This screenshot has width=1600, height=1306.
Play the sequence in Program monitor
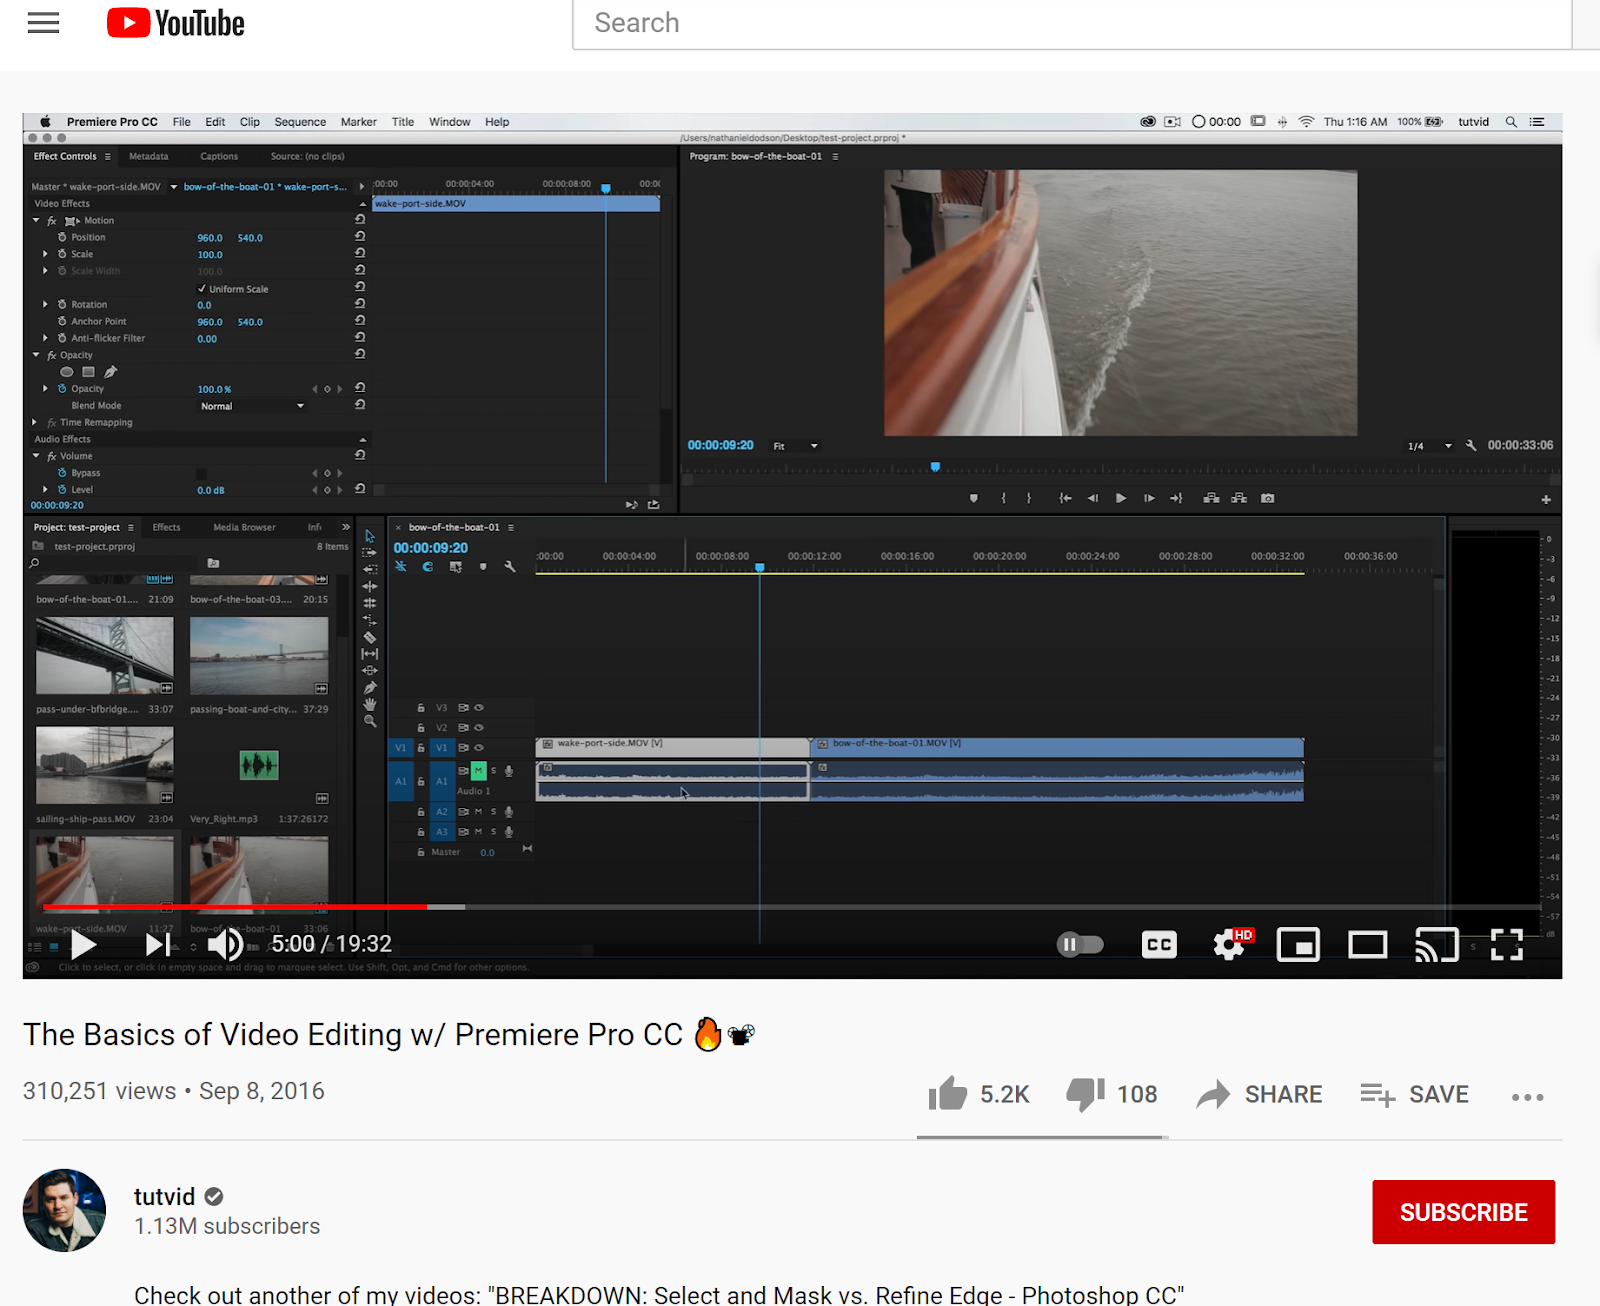(x=1121, y=498)
